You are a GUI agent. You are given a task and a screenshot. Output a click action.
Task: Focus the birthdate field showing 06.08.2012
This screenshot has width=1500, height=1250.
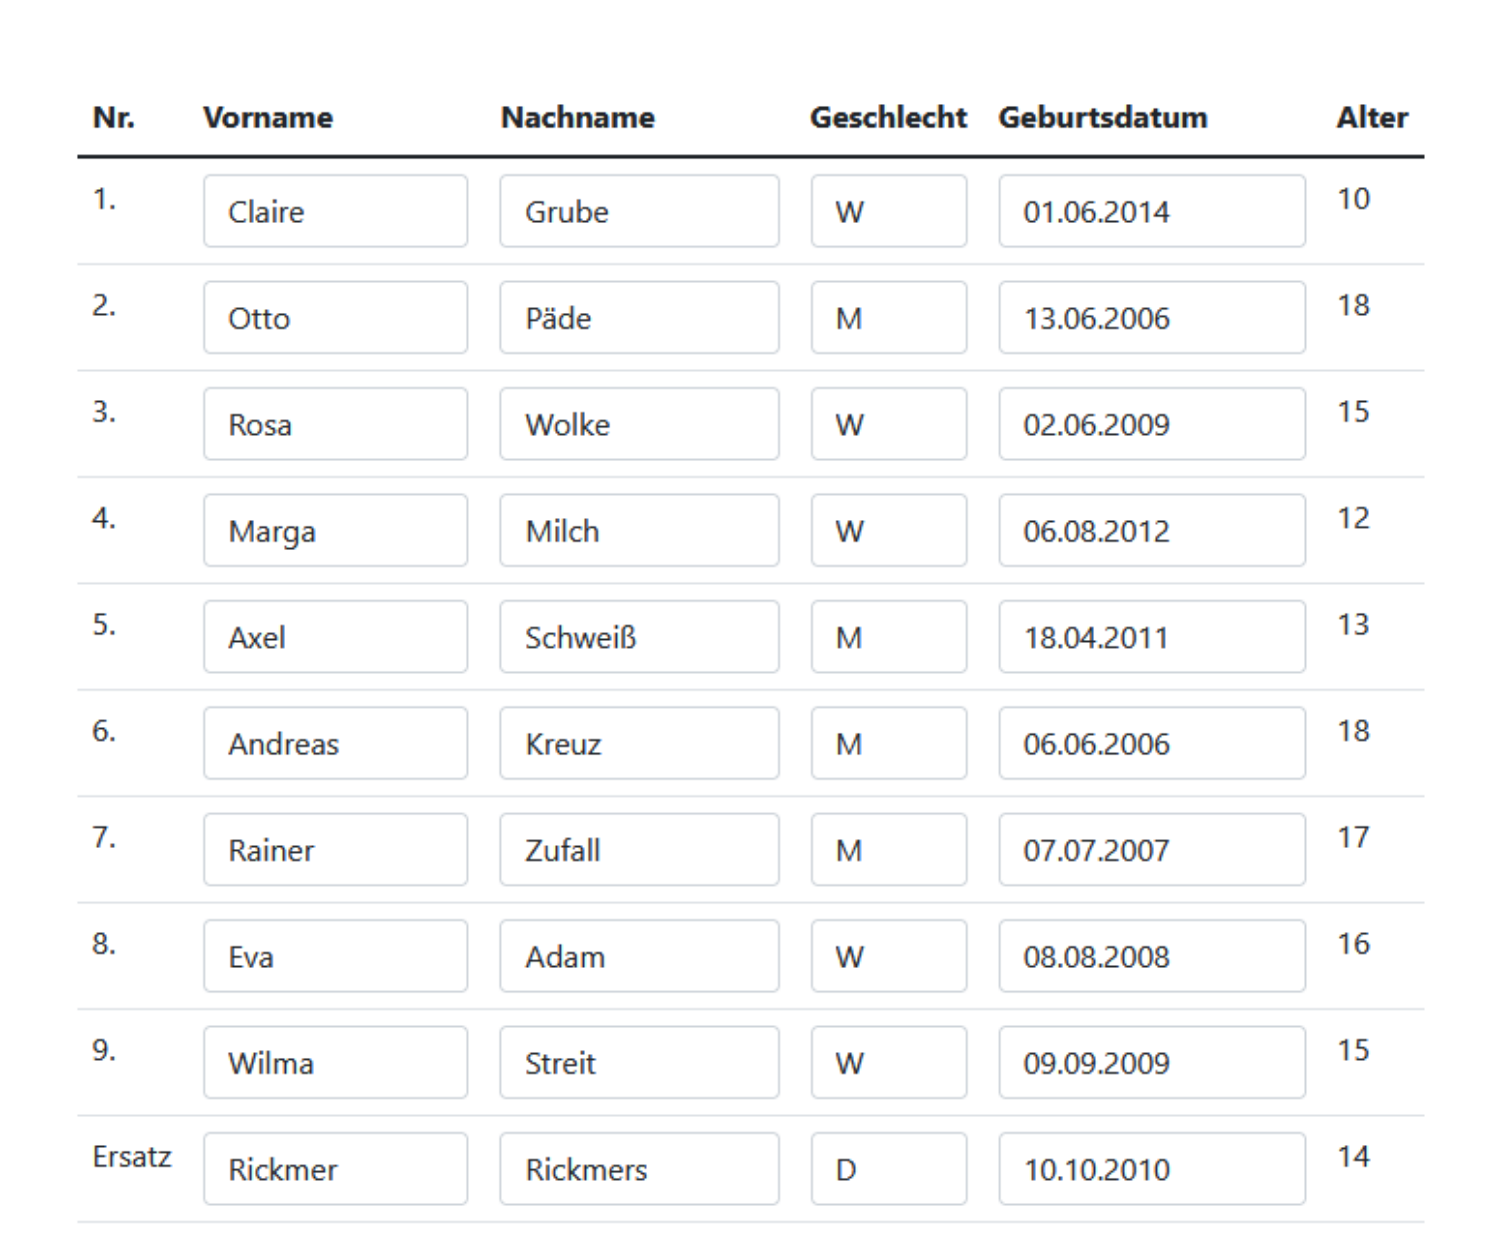pos(1151,531)
